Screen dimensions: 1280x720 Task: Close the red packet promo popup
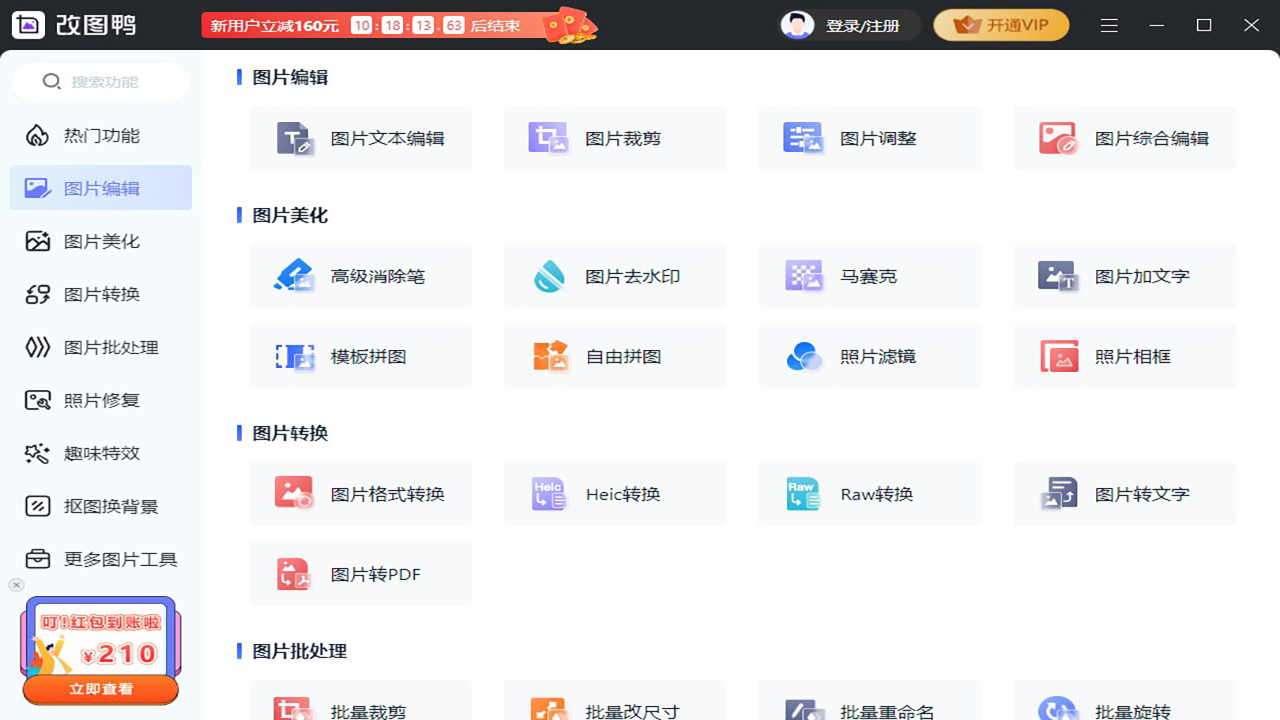pyautogui.click(x=16, y=585)
